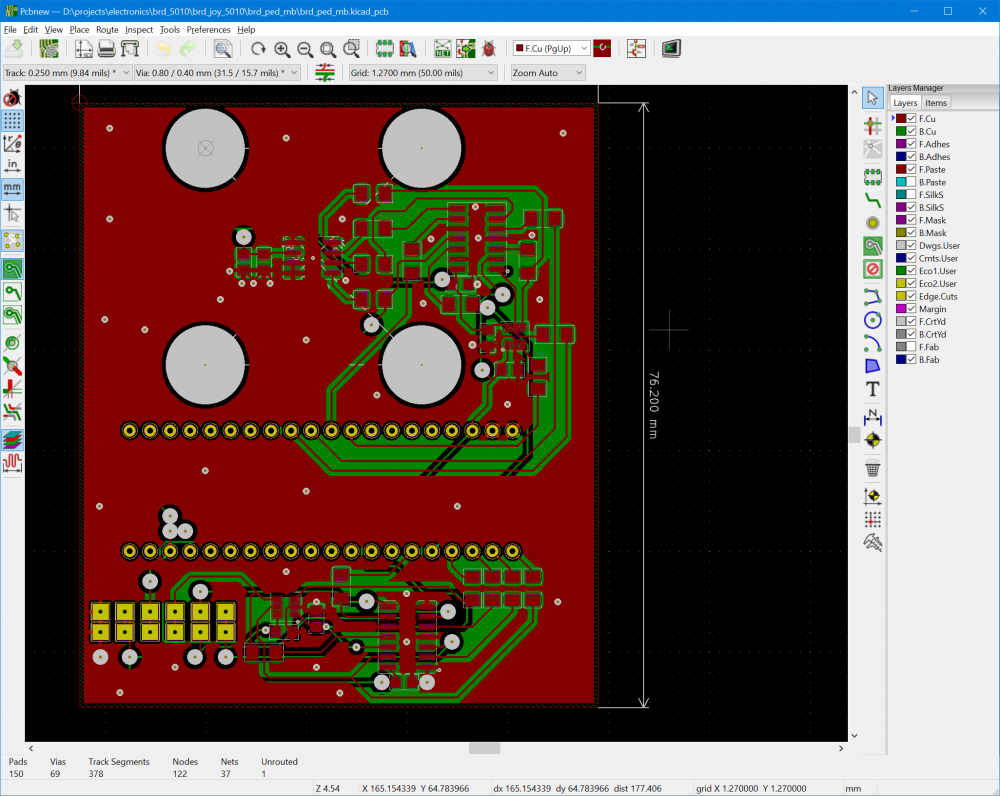Viewport: 1000px width, 796px height.
Task: Run design rules check (ladybug icon)
Action: coord(489,48)
